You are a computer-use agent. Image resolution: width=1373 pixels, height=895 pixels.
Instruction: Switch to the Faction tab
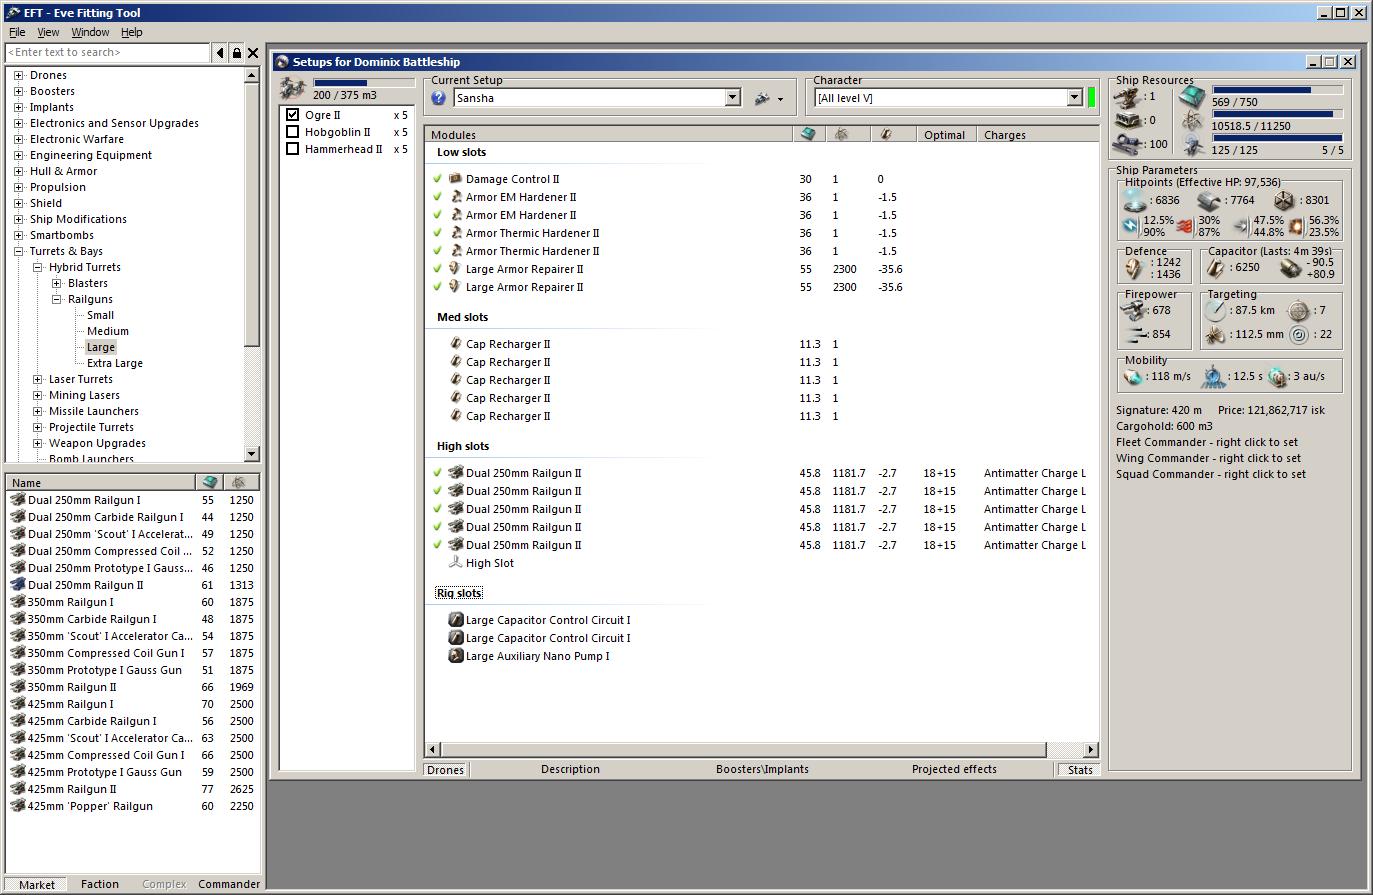100,884
